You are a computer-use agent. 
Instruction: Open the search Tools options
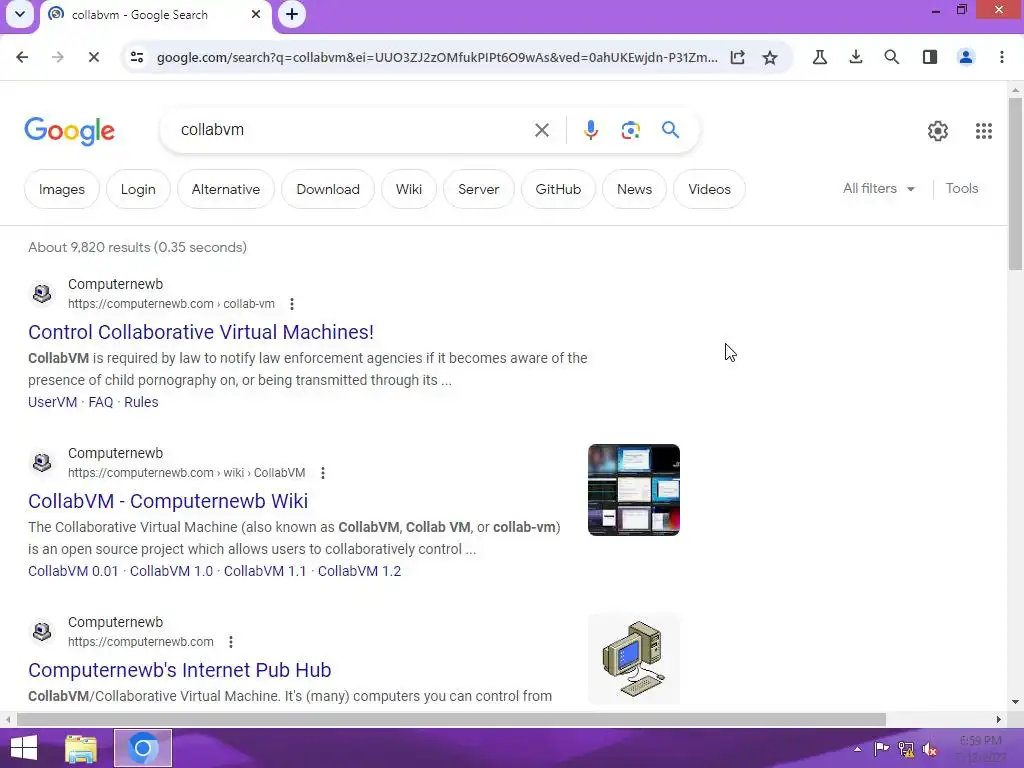click(x=961, y=188)
